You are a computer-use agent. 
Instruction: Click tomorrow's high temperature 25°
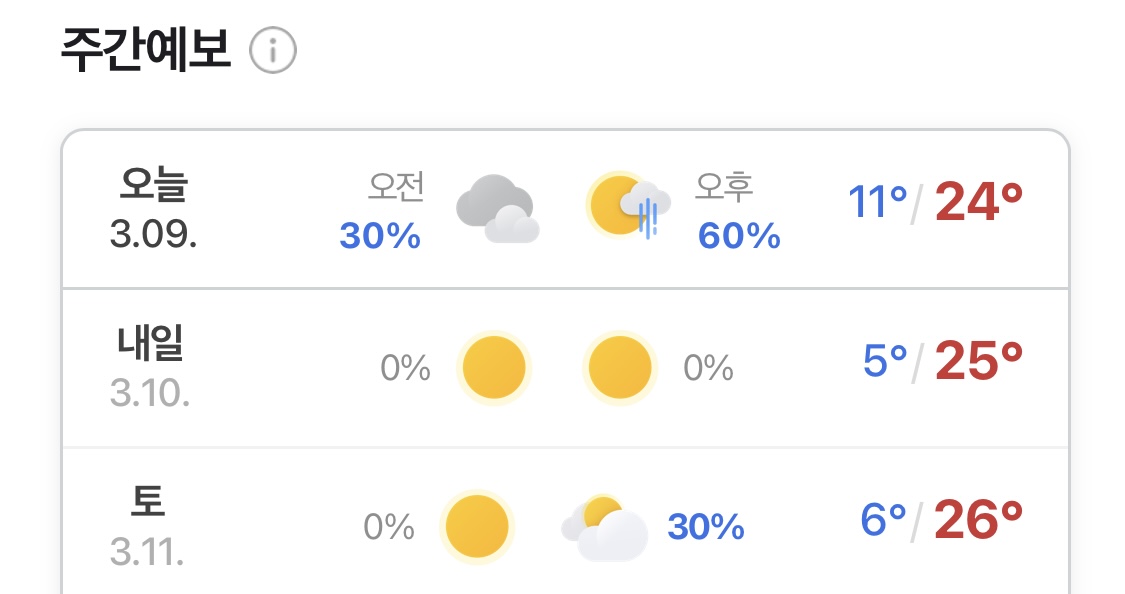[979, 362]
